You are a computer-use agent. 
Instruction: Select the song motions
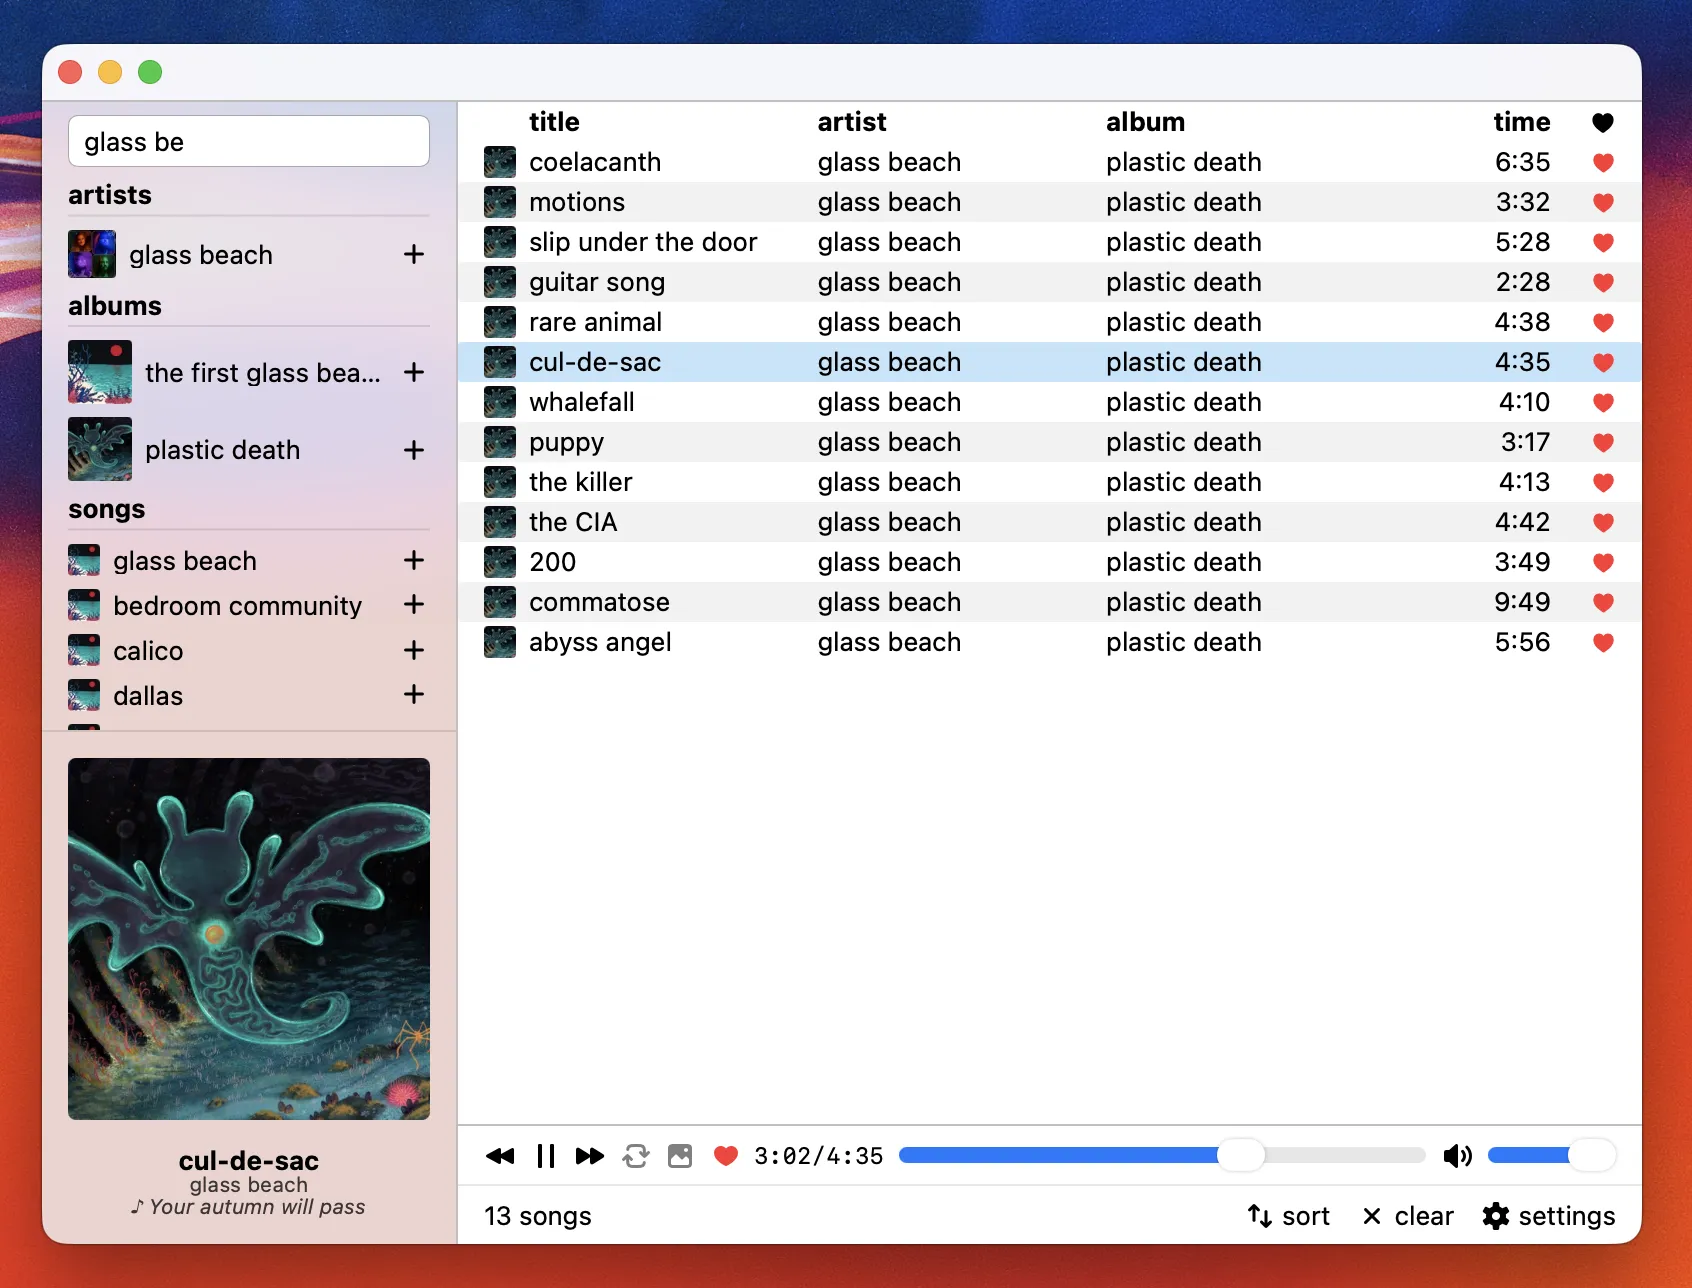click(x=1049, y=202)
